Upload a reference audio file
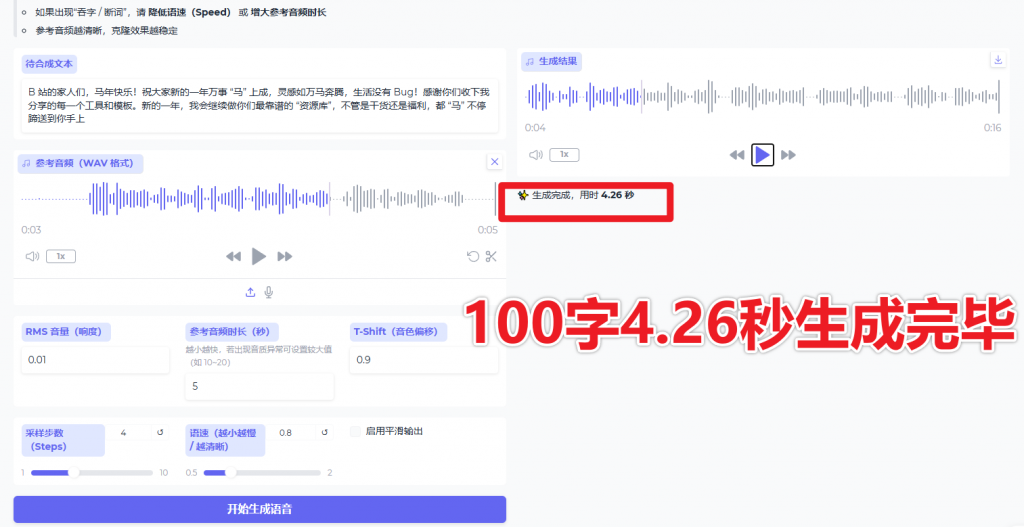 point(250,292)
